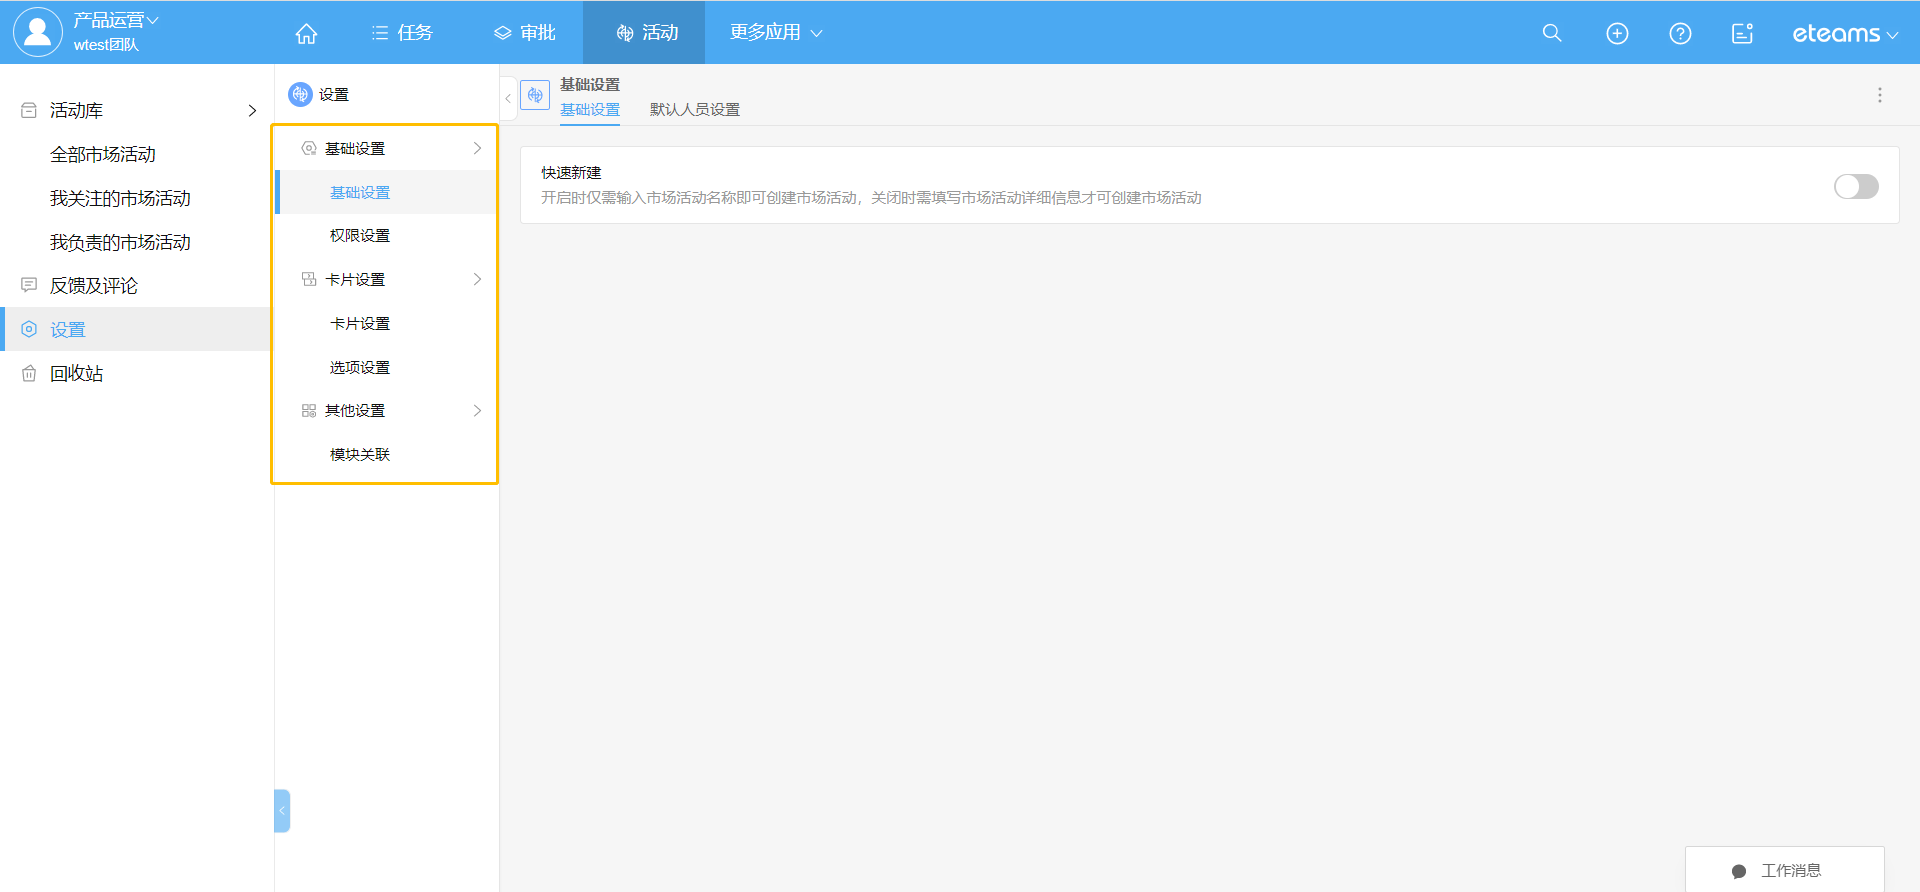1920x892 pixels.
Task: Expand the 活动库 sidebar section
Action: click(252, 111)
